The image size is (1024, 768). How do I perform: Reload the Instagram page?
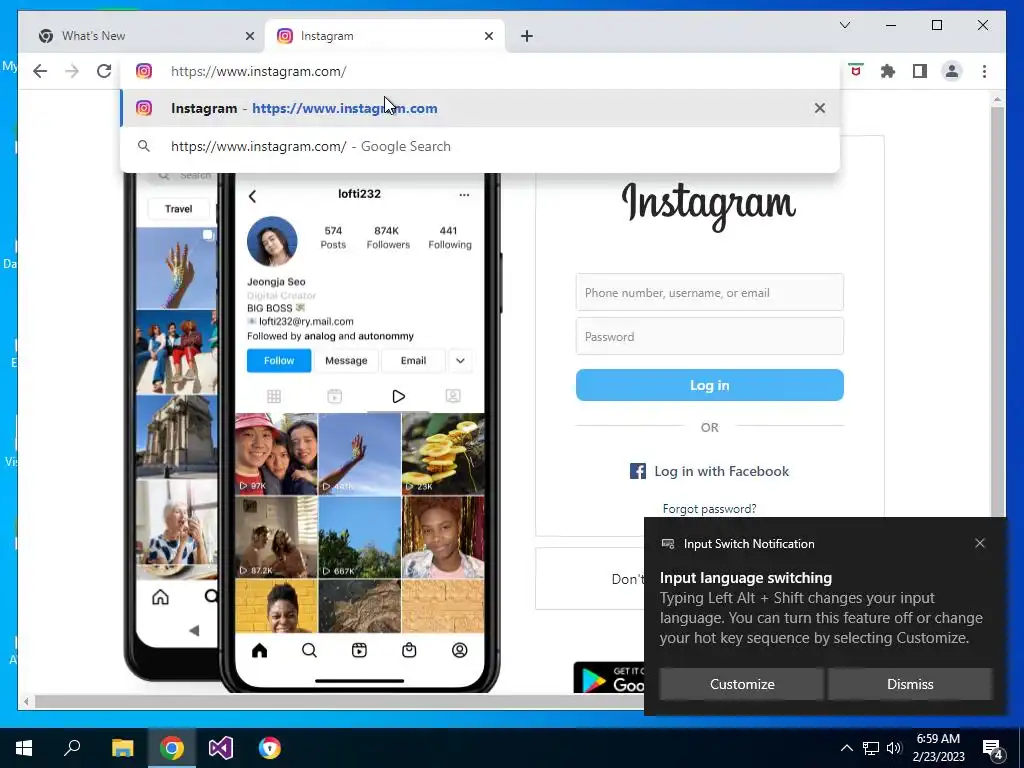104,71
